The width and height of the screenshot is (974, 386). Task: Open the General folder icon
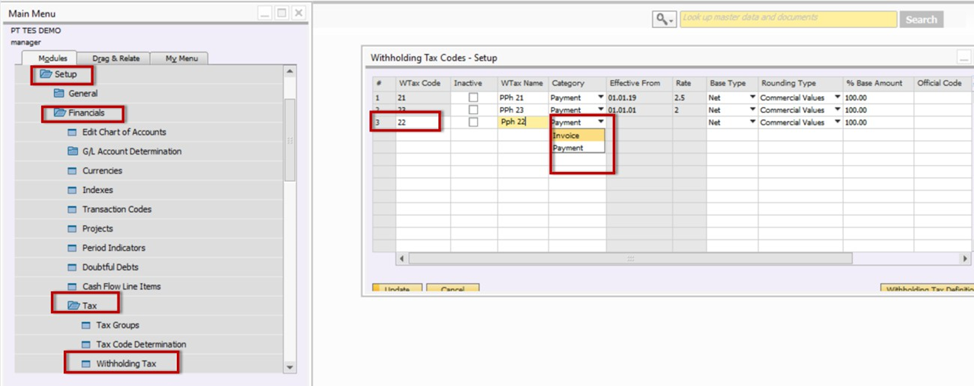pyautogui.click(x=60, y=94)
